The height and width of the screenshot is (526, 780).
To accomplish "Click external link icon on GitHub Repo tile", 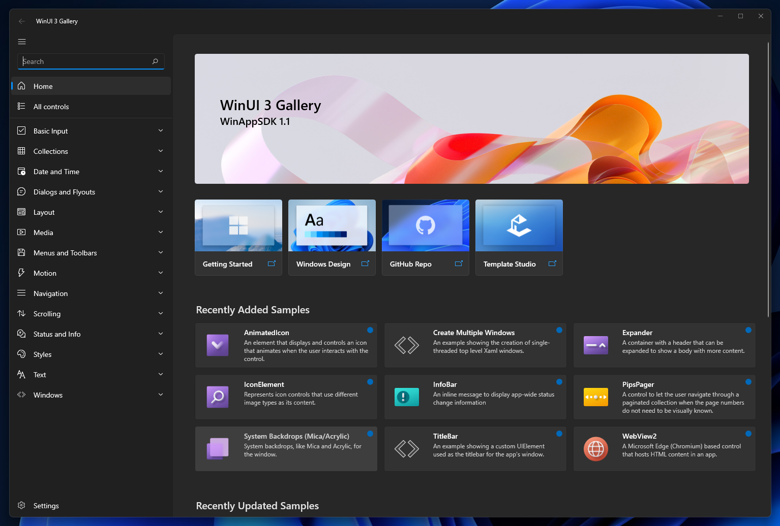I will (x=459, y=263).
